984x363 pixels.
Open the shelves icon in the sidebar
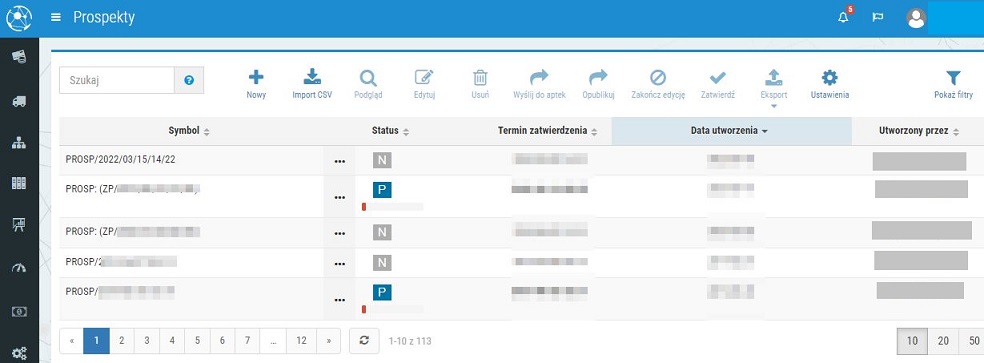pyautogui.click(x=19, y=183)
